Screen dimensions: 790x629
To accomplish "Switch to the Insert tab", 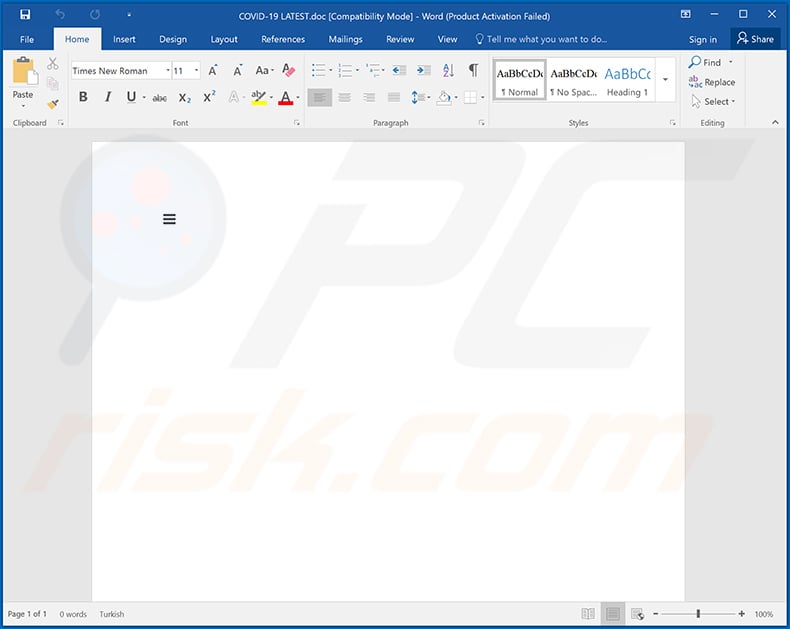I will pyautogui.click(x=124, y=39).
